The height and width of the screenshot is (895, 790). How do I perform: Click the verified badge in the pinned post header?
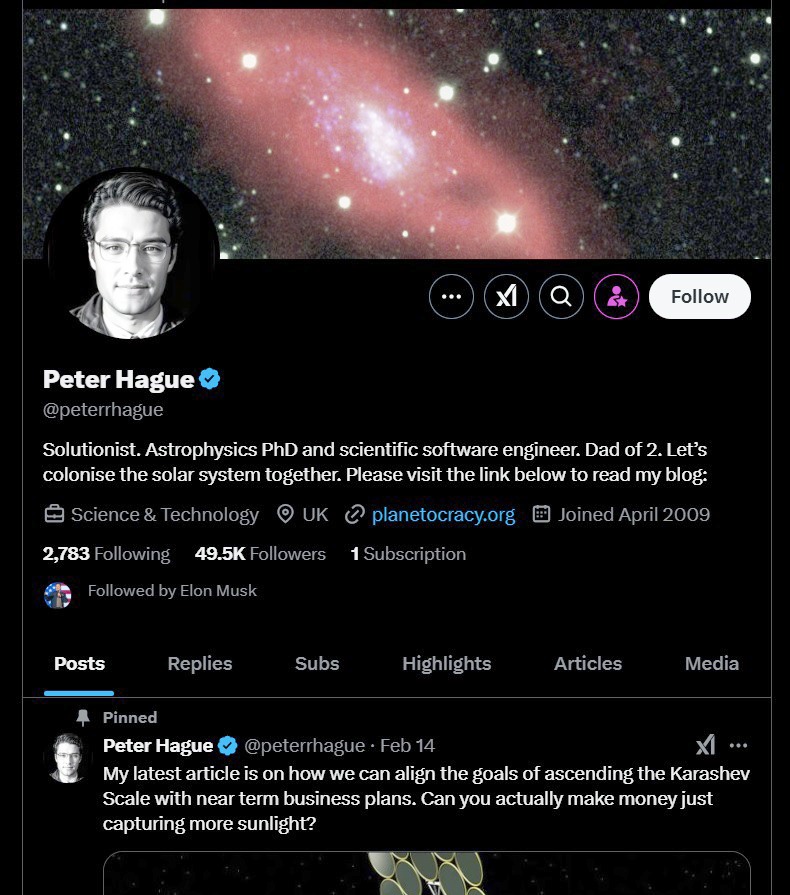227,745
